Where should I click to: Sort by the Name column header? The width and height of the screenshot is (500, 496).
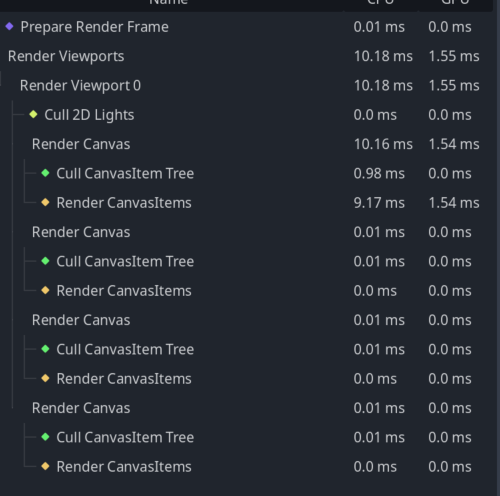[x=169, y=3]
